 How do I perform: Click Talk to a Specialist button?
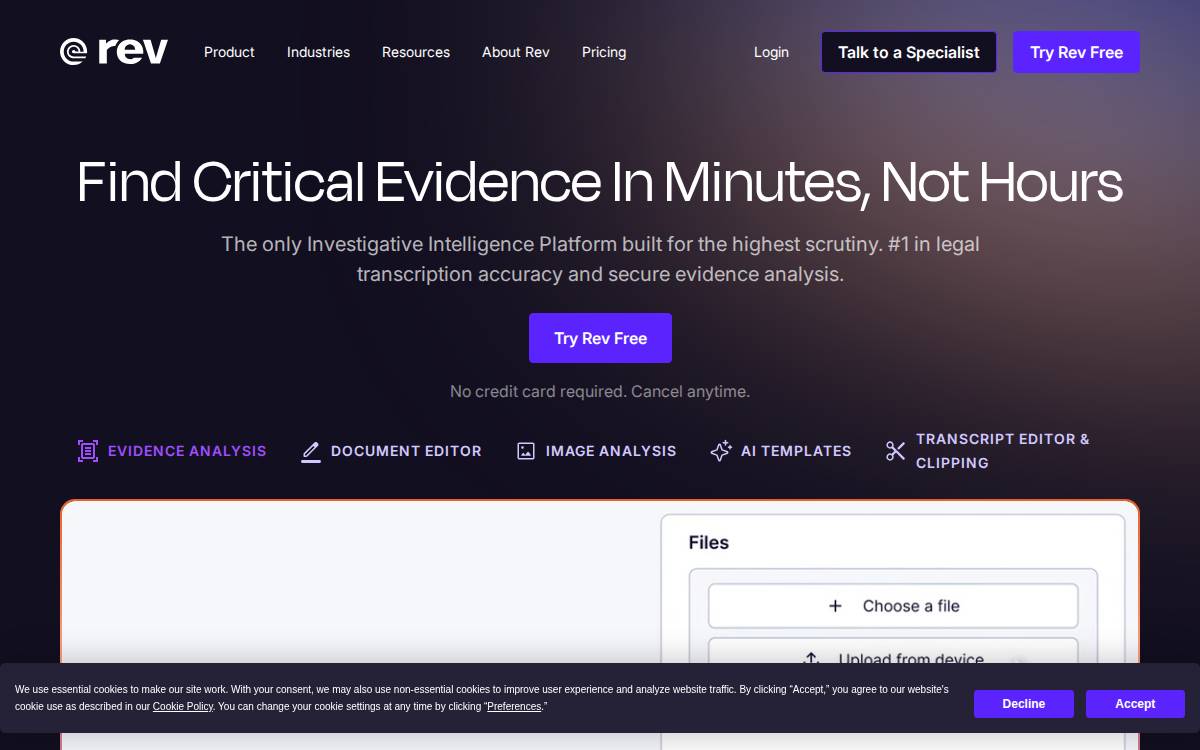909,52
